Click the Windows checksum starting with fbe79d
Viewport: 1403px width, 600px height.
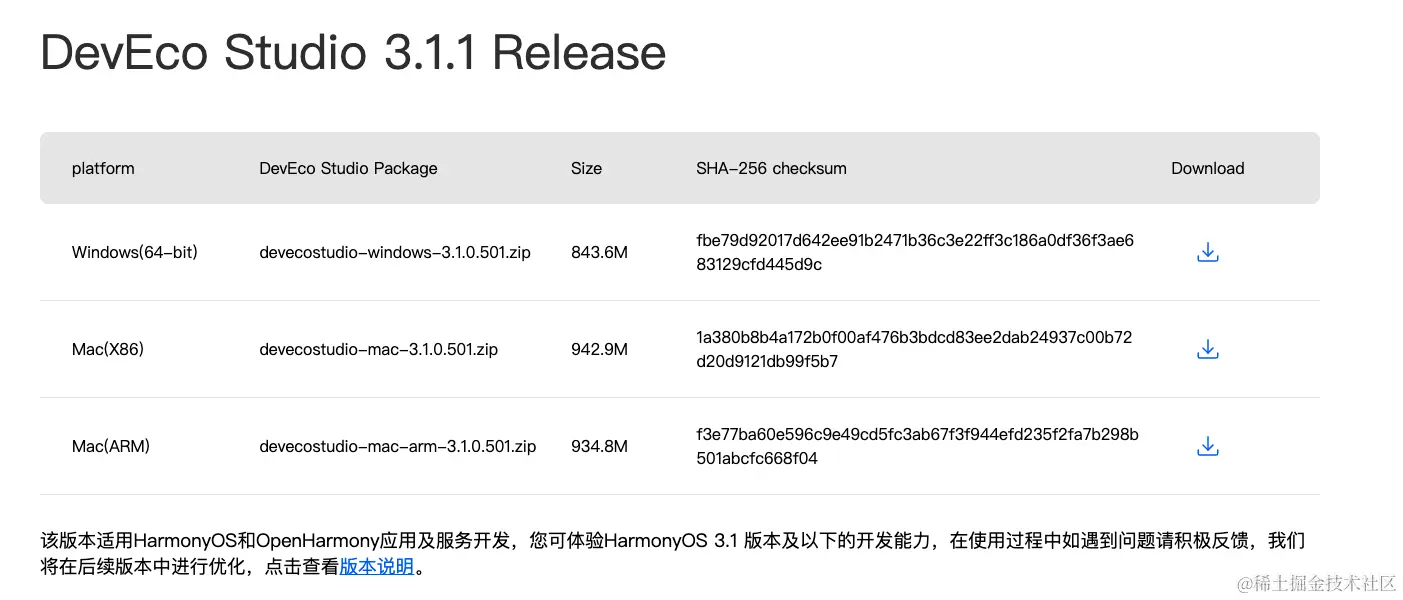tap(914, 252)
